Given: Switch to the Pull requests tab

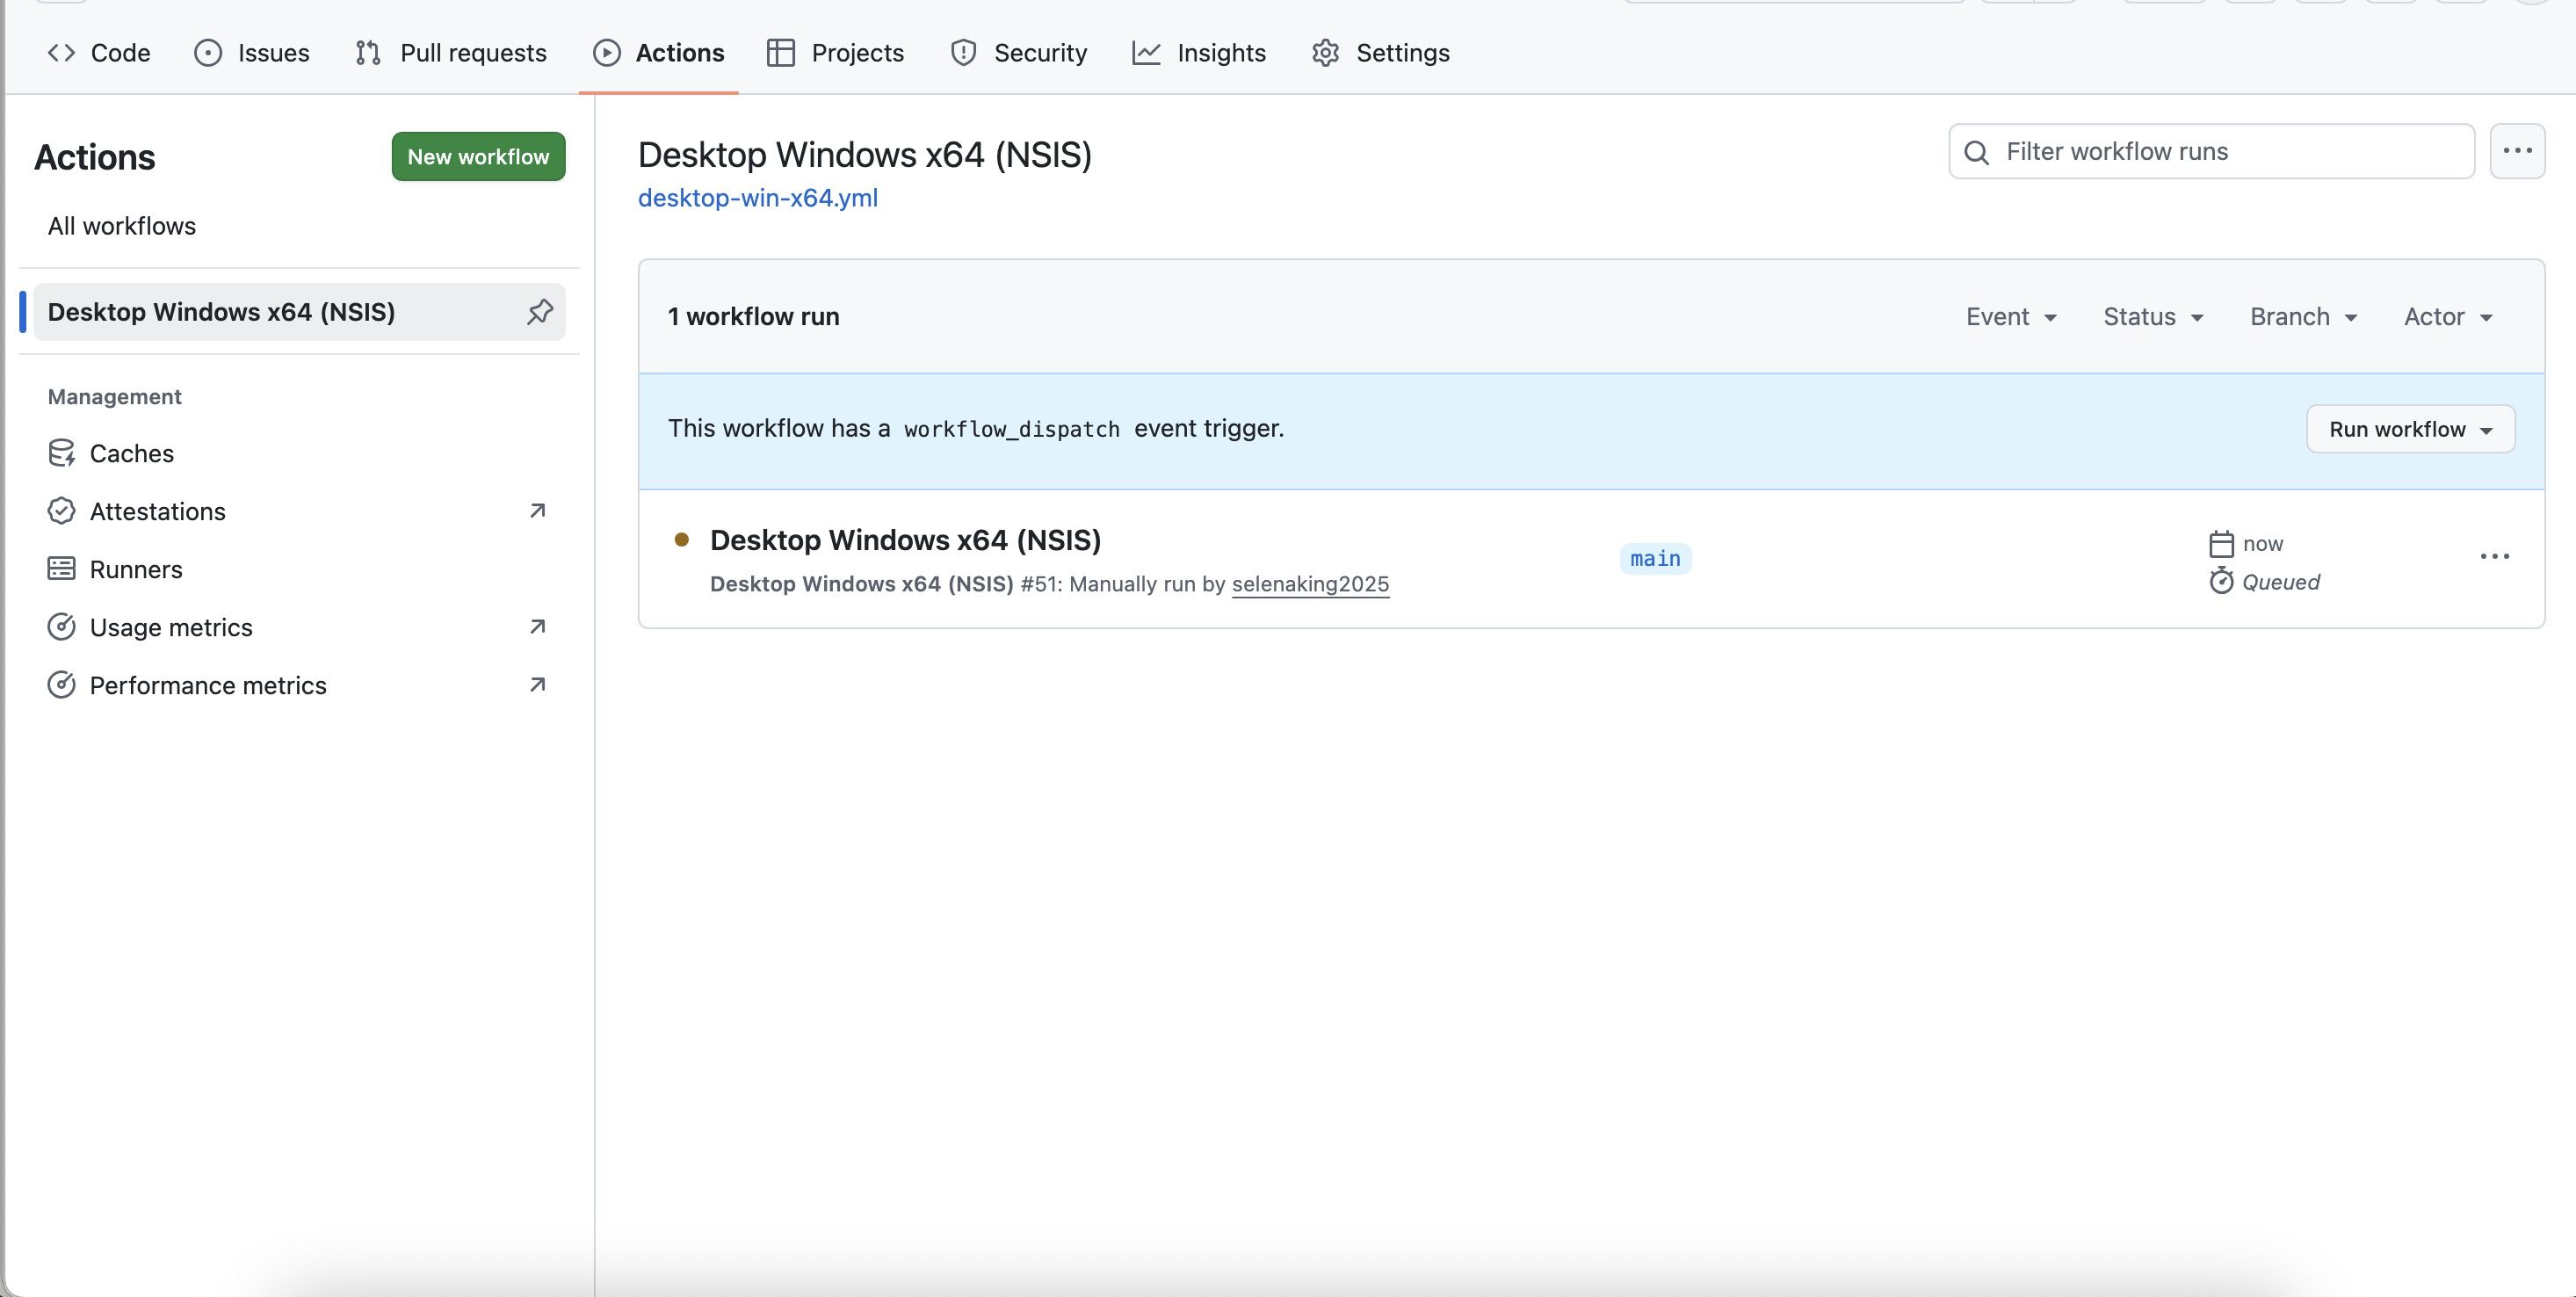Looking at the screenshot, I should click(x=451, y=53).
